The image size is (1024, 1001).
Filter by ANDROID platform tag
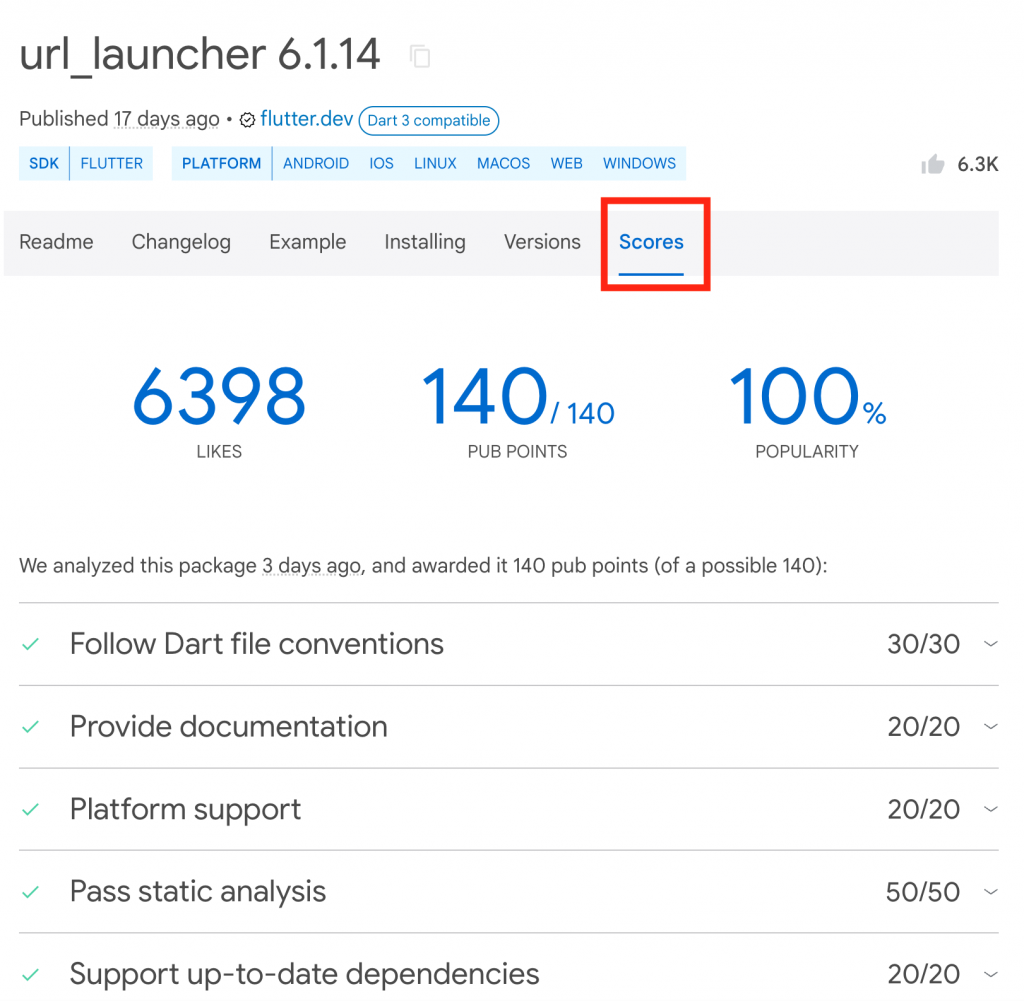[x=315, y=163]
